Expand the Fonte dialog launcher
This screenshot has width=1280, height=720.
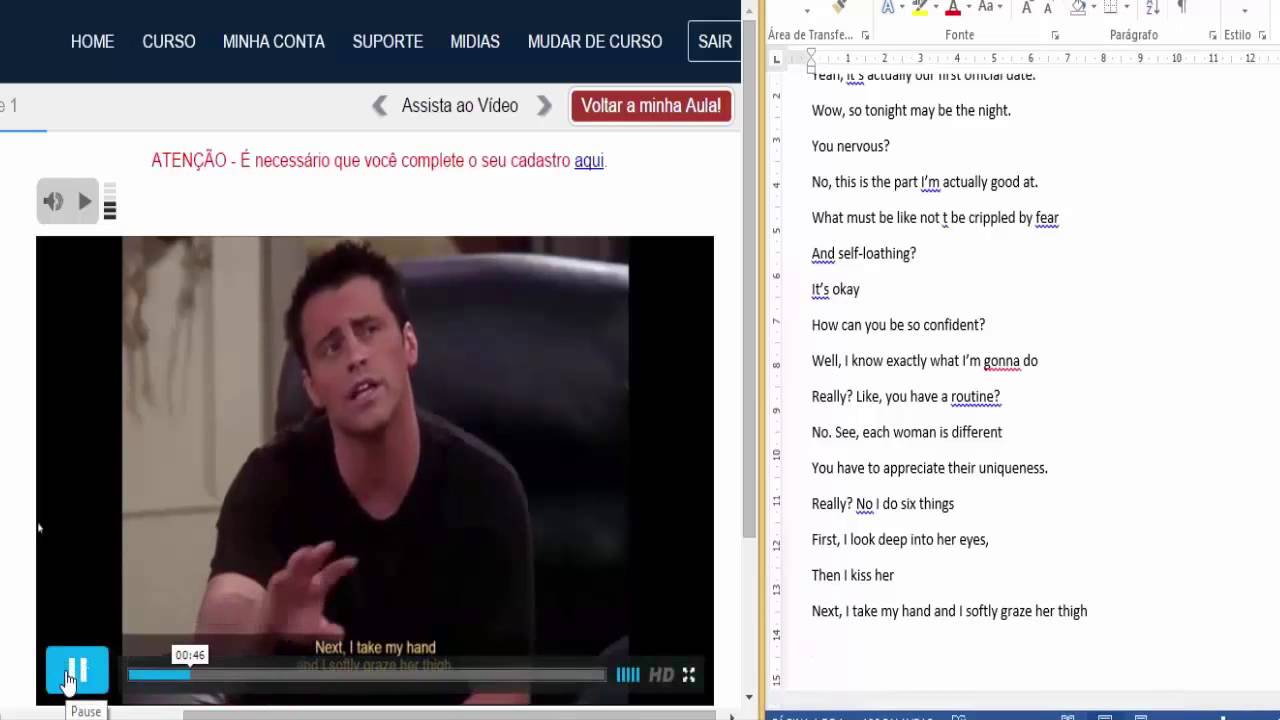[1055, 36]
